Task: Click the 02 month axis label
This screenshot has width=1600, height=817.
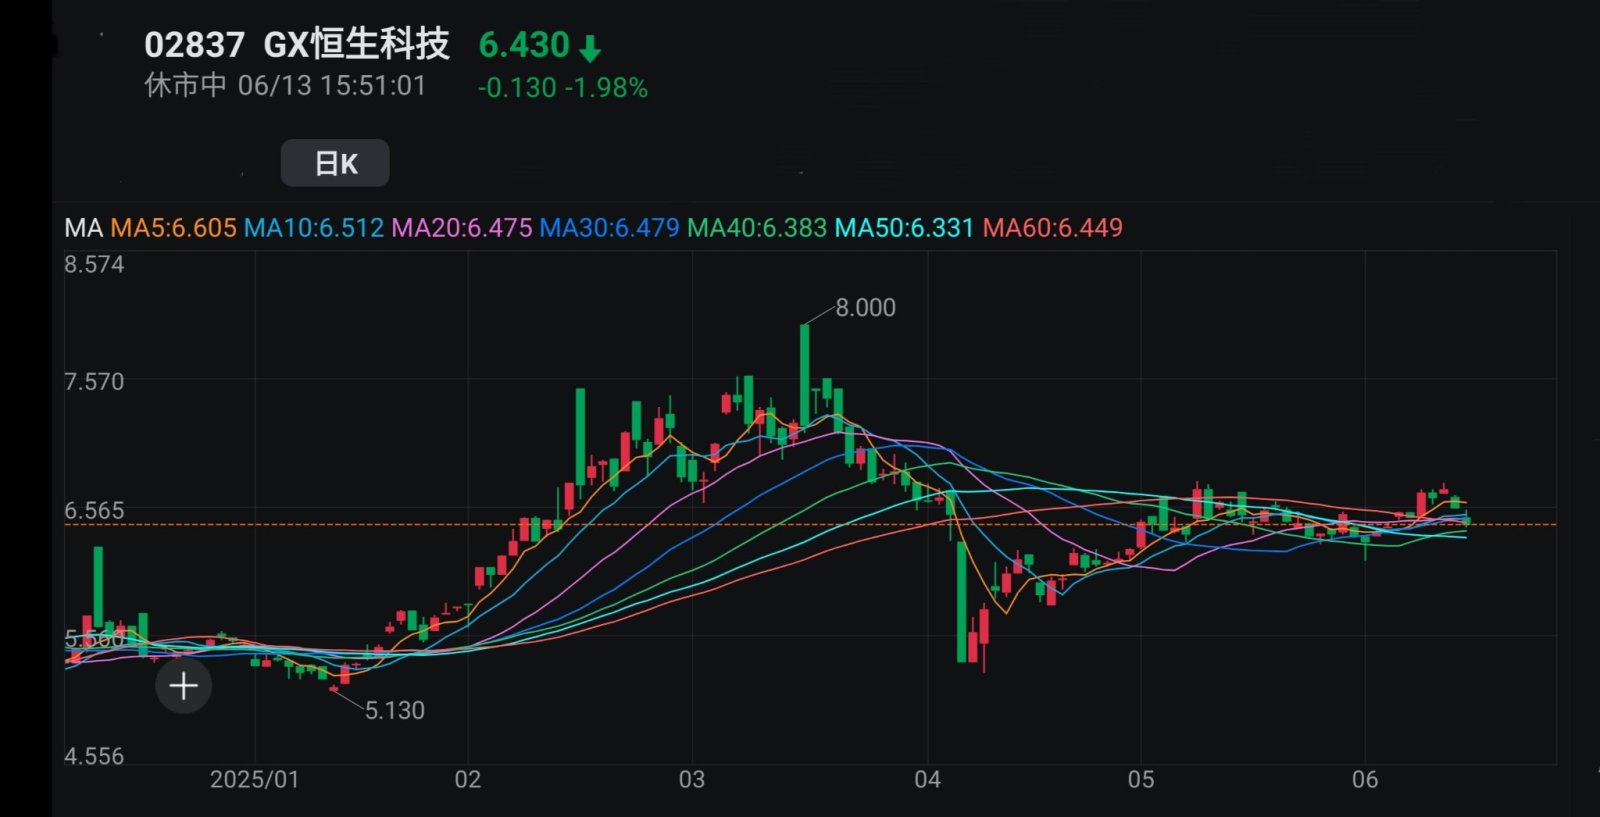Action: (468, 780)
